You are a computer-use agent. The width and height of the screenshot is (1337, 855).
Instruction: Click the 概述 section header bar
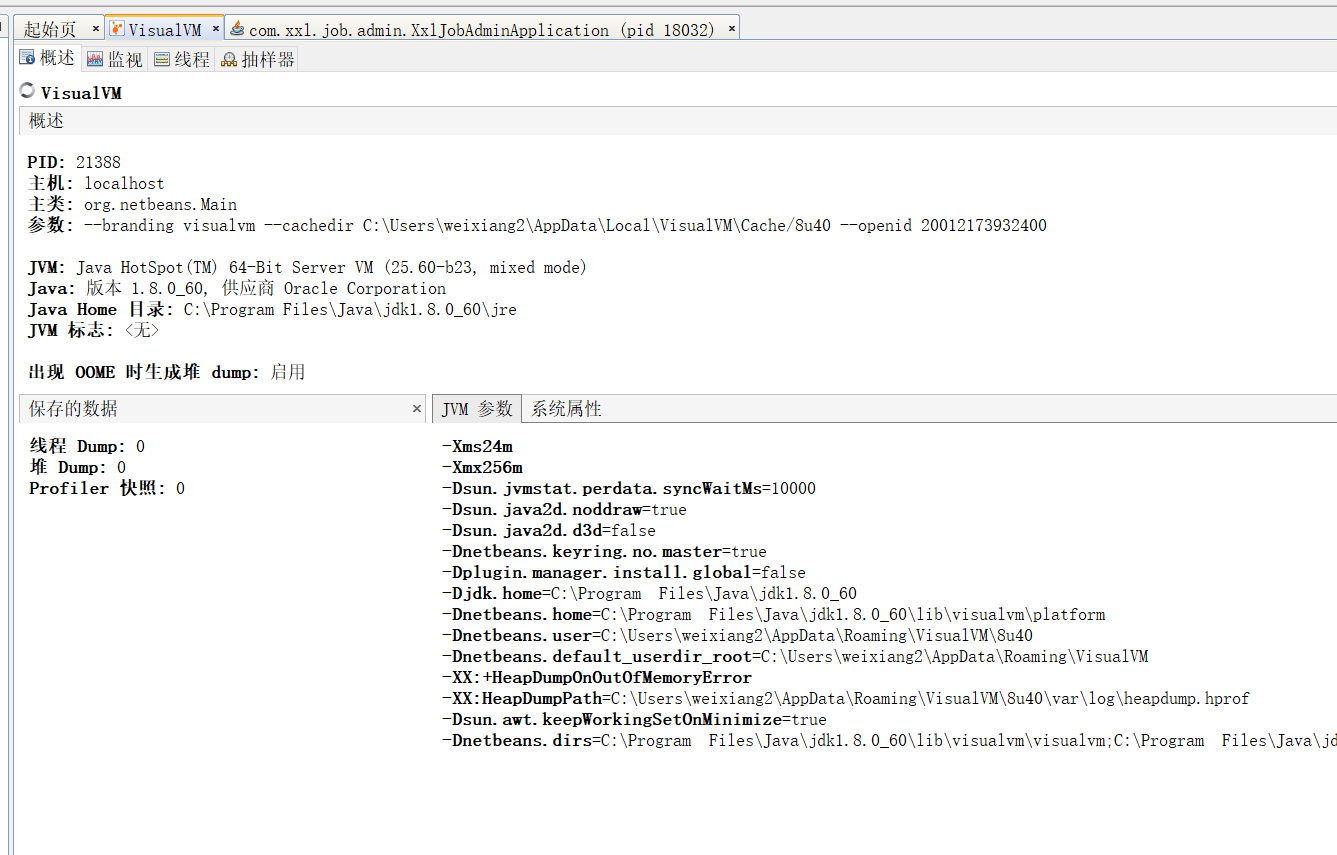coord(677,121)
